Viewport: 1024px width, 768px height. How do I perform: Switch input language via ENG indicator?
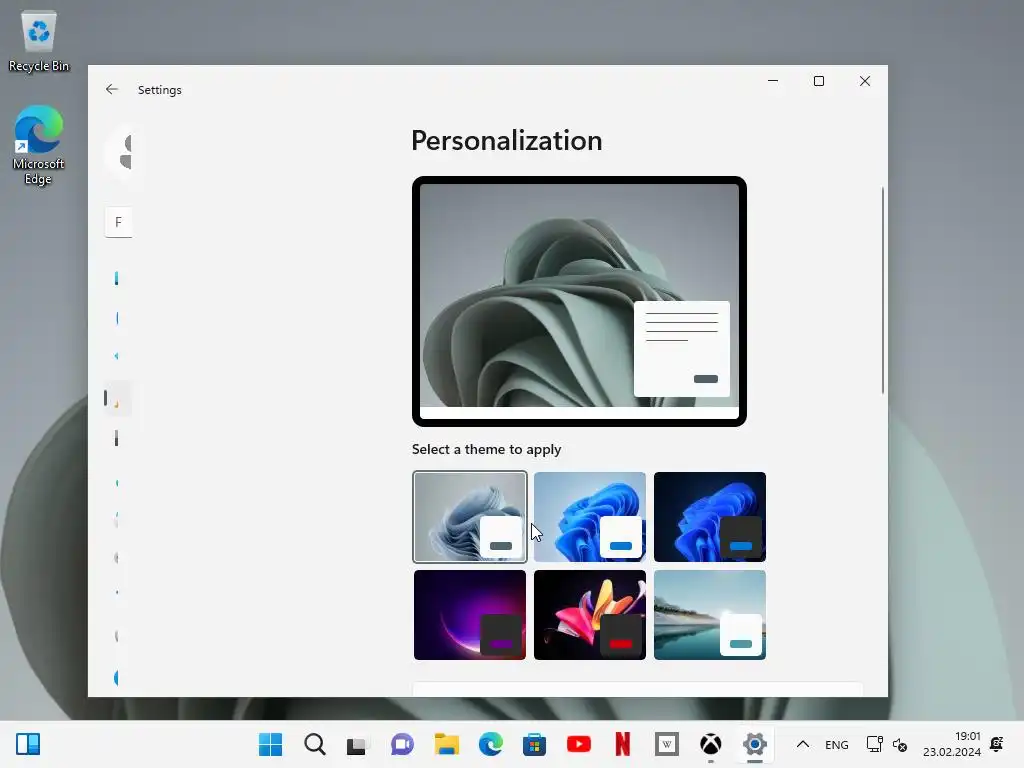[x=837, y=744]
